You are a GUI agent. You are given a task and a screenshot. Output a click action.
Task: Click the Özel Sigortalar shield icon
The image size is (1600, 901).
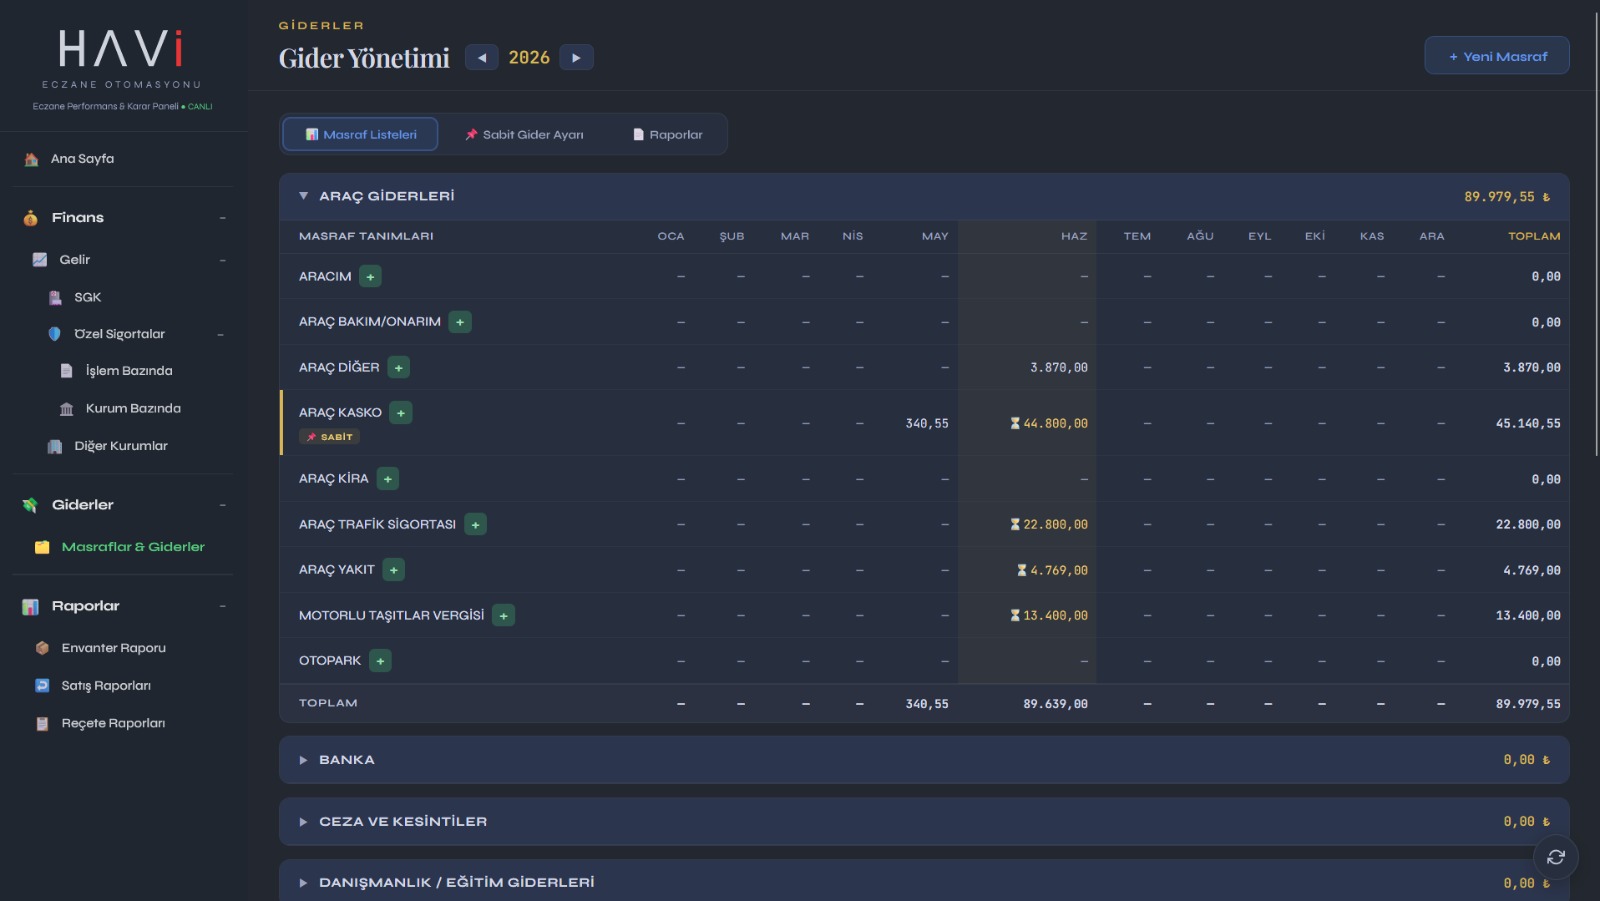click(55, 334)
